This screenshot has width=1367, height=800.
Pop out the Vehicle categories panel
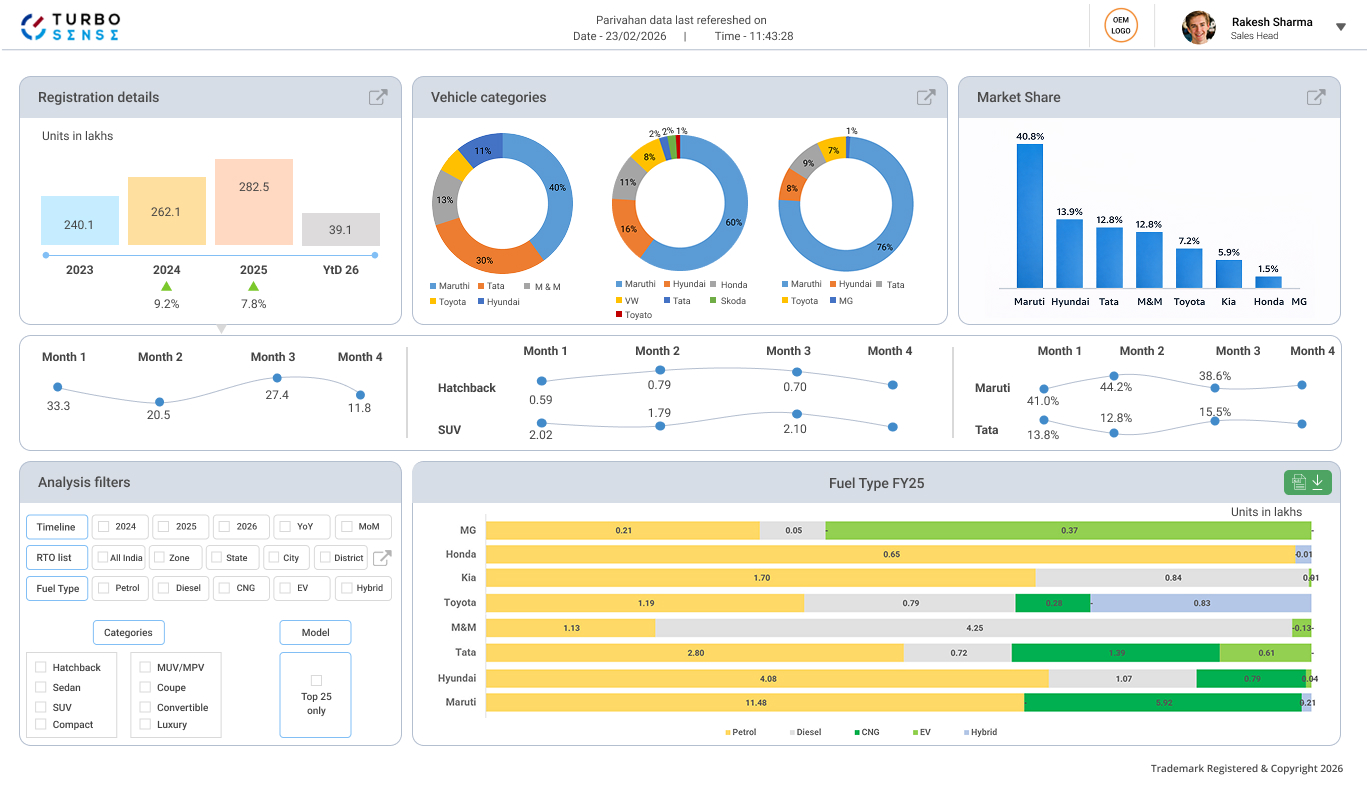(926, 97)
